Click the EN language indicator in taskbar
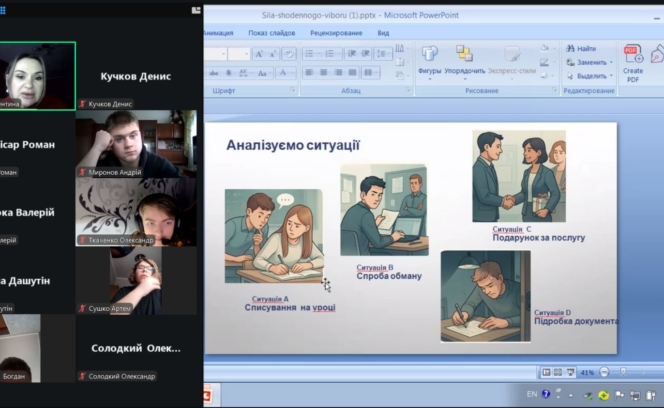This screenshot has width=664, height=408. tap(532, 394)
